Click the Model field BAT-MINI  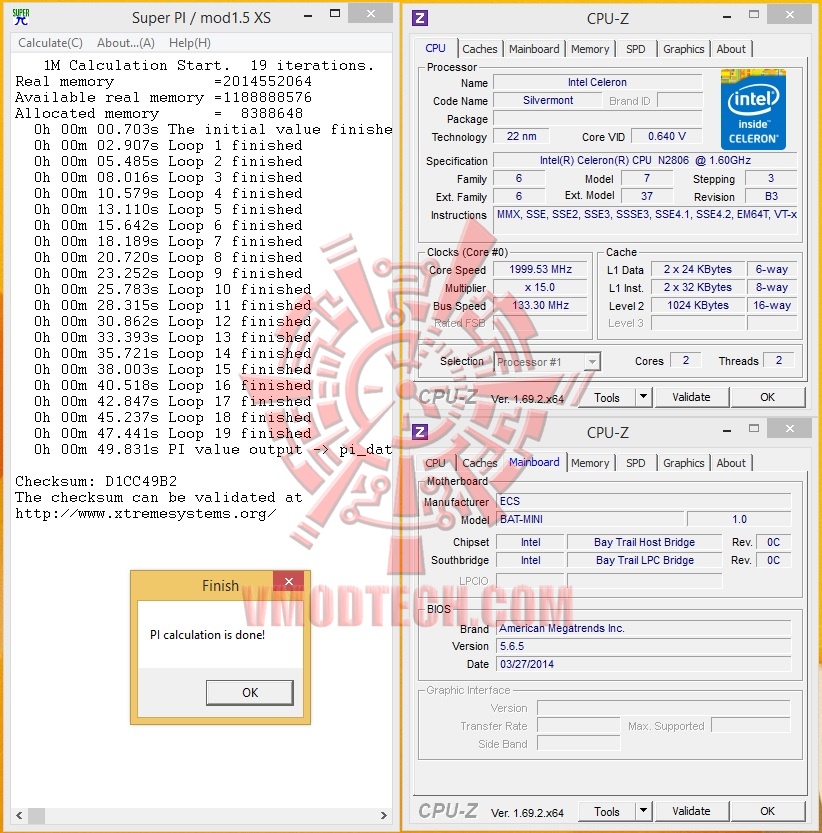590,519
